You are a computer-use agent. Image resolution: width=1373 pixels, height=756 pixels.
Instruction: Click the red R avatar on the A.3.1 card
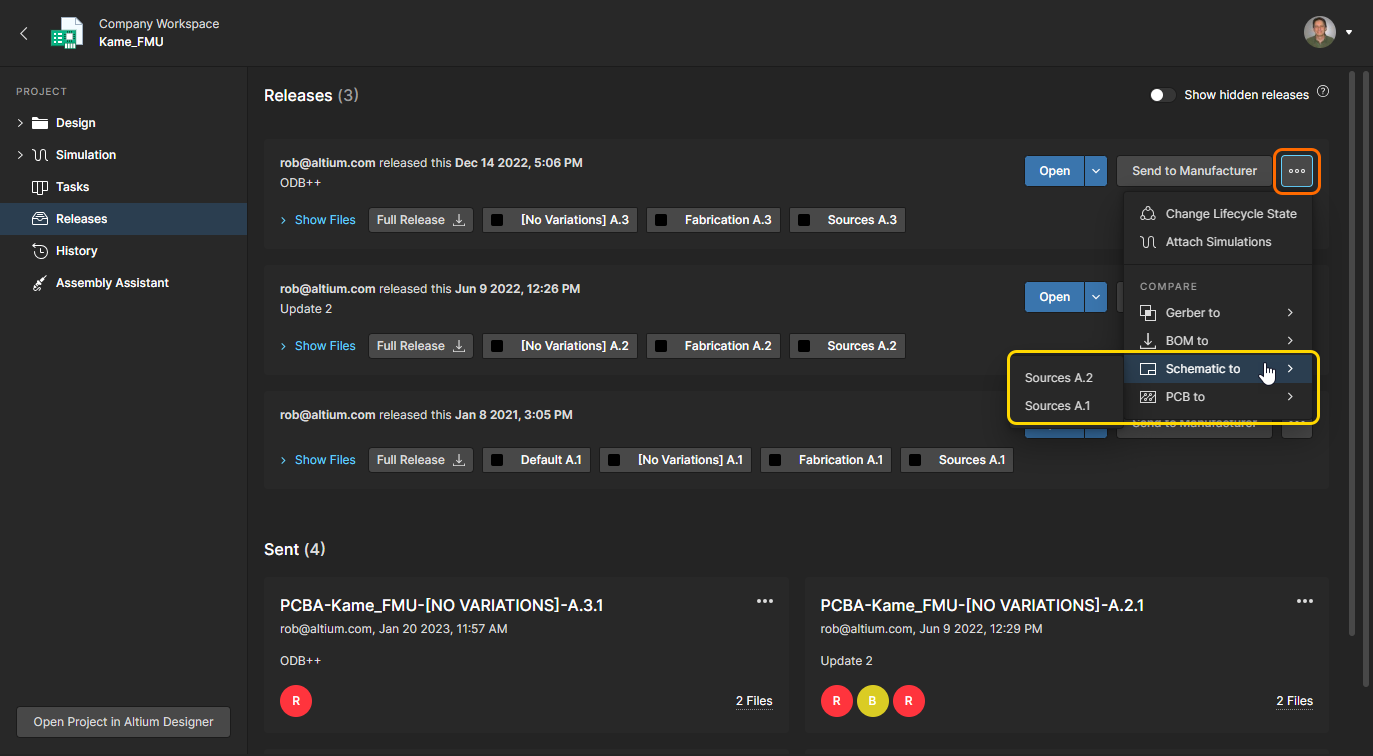pos(296,701)
